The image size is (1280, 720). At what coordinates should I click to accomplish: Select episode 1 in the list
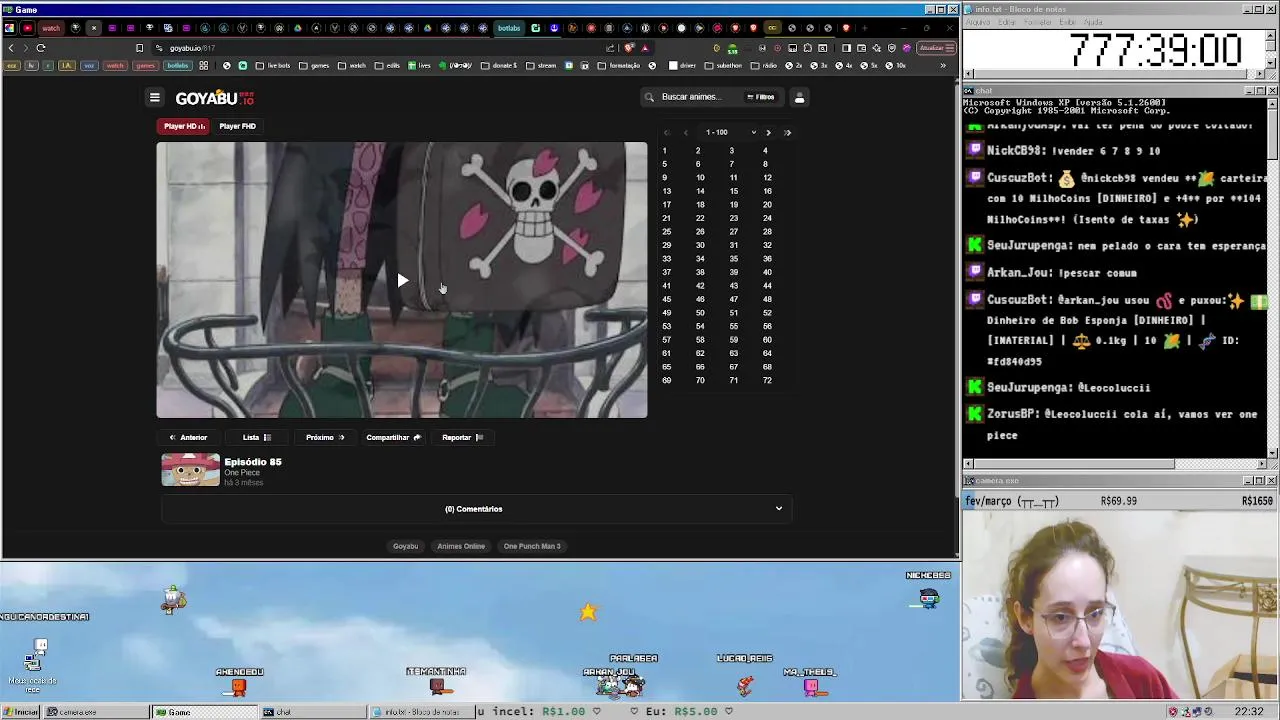coord(664,151)
